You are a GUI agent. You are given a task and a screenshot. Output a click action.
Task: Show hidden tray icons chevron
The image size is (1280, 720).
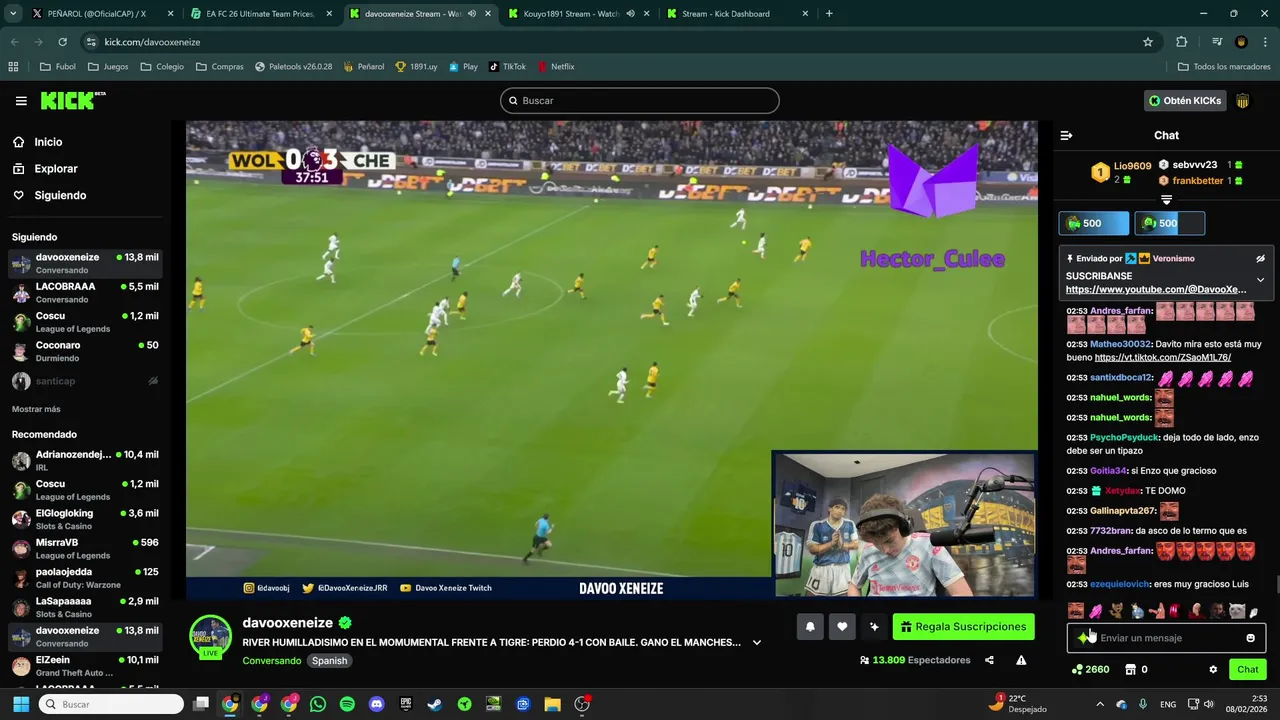tap(1100, 704)
